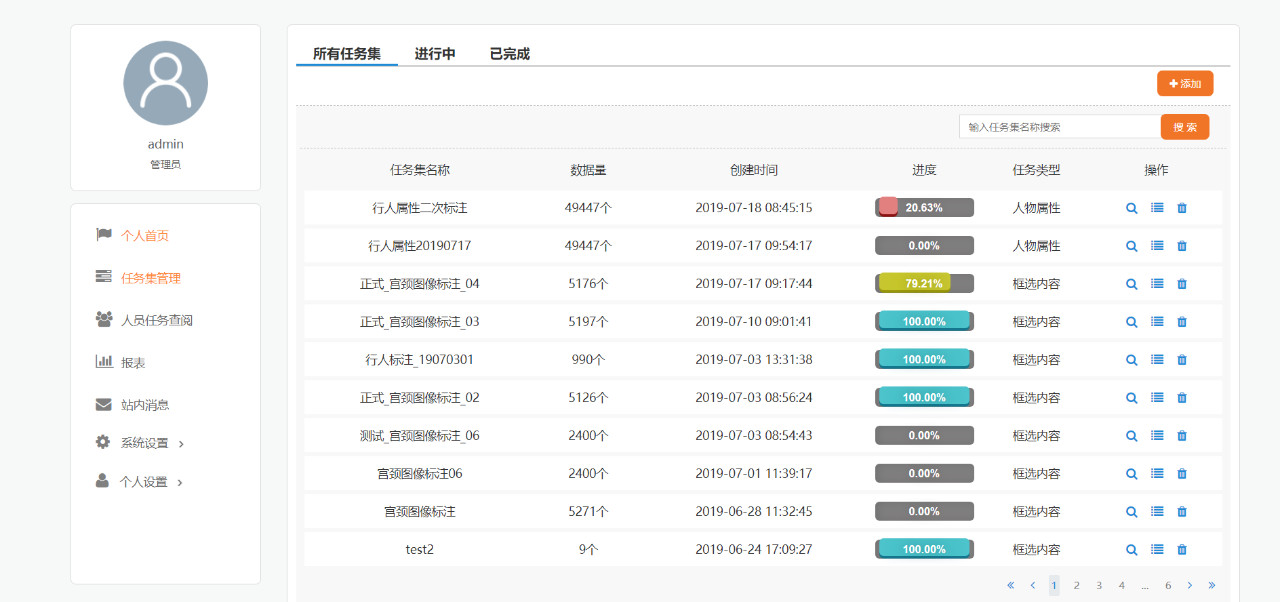The height and width of the screenshot is (602, 1280).
Task: Switch to the 已完成 tab
Action: pos(509,54)
